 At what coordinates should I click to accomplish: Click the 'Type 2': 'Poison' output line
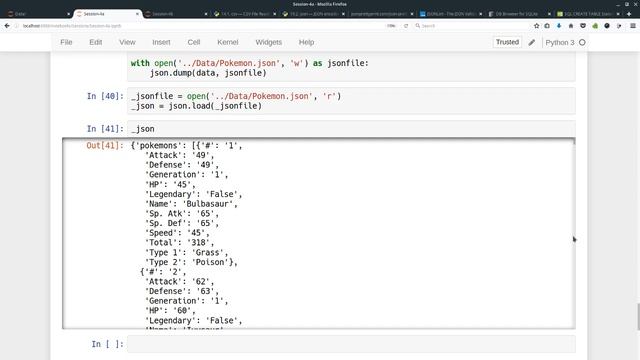coord(191,262)
